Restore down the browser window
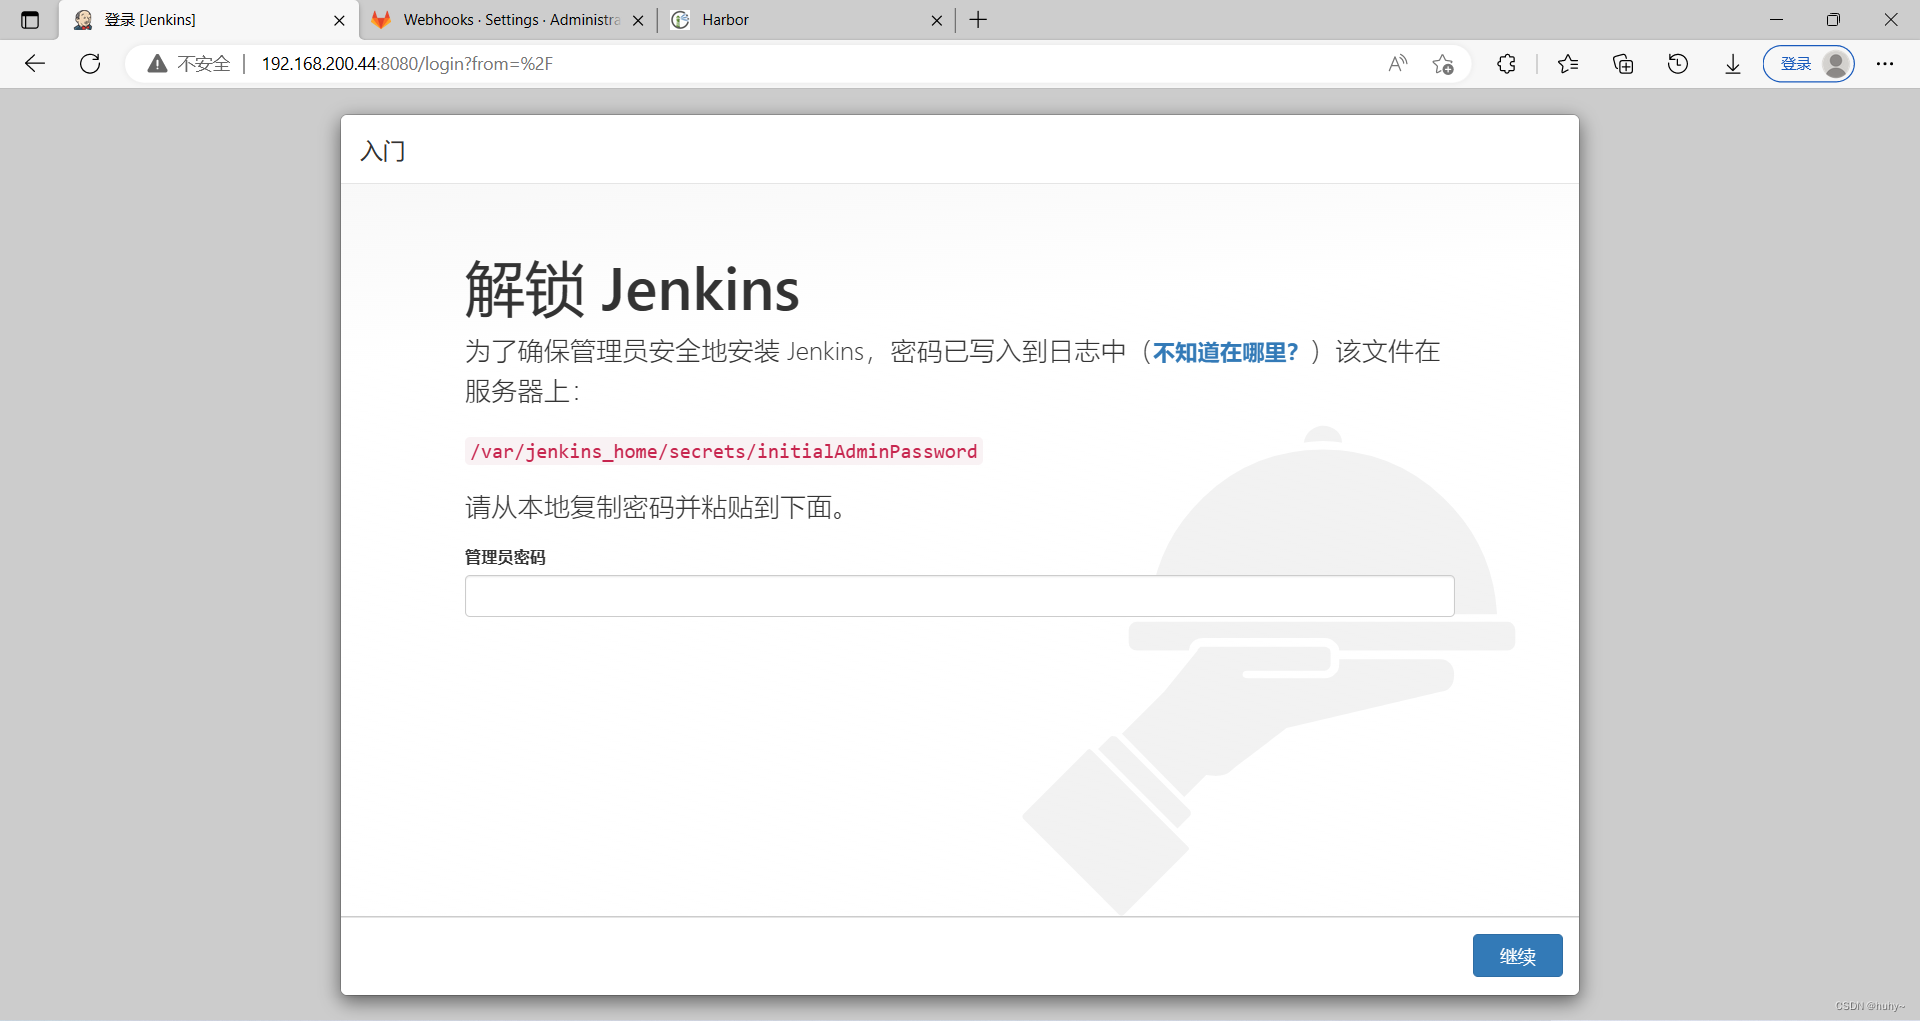The width and height of the screenshot is (1920, 1021). 1833,20
